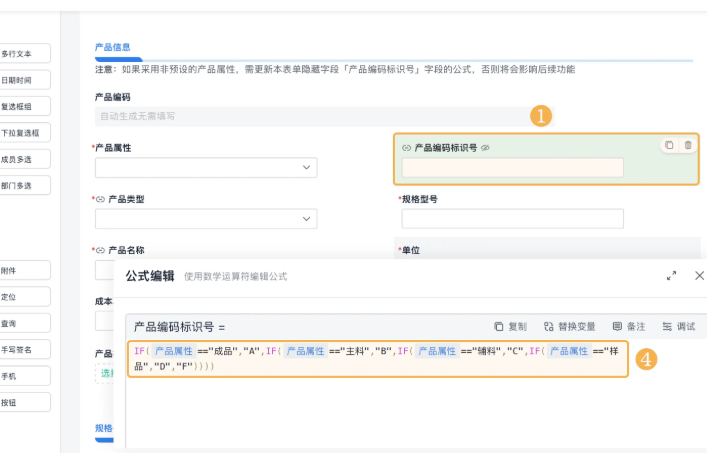Open the 产品属性 dropdown
Viewport: 707px width, 453px height.
coord(206,168)
